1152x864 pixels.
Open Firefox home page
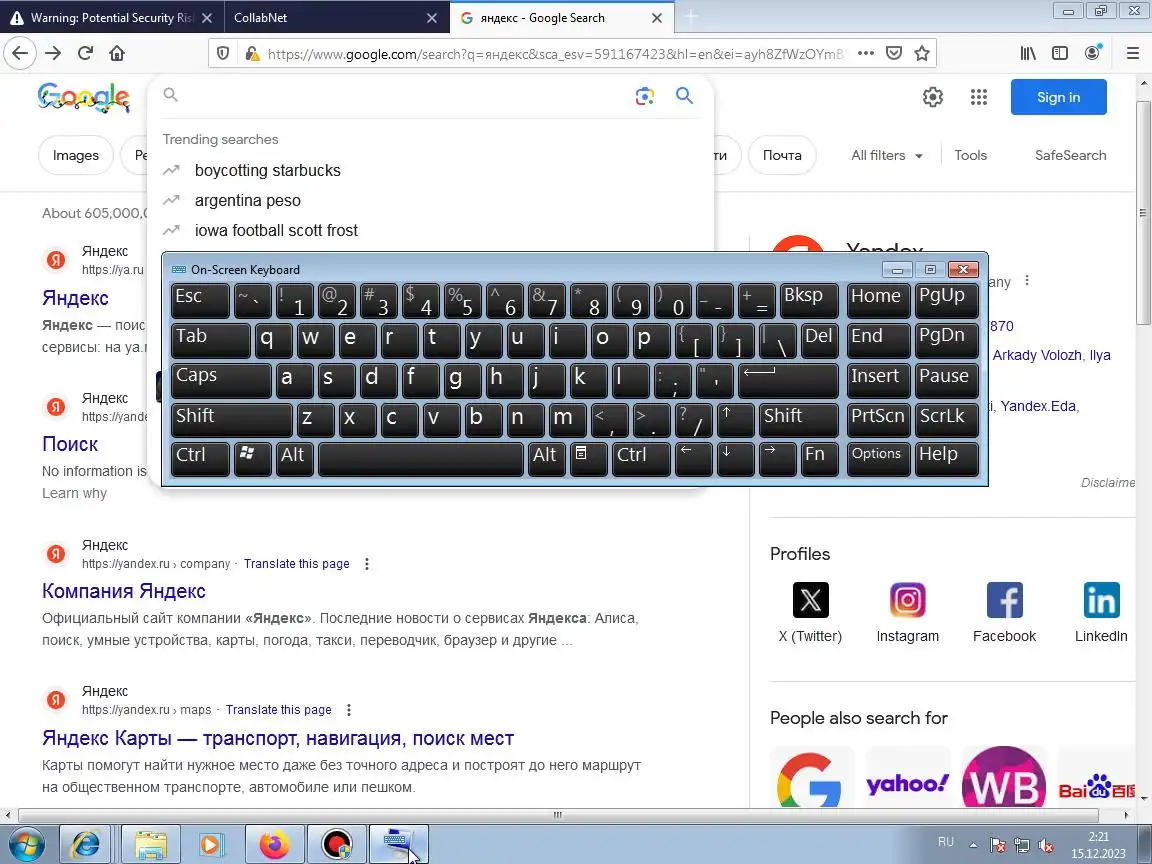(117, 53)
